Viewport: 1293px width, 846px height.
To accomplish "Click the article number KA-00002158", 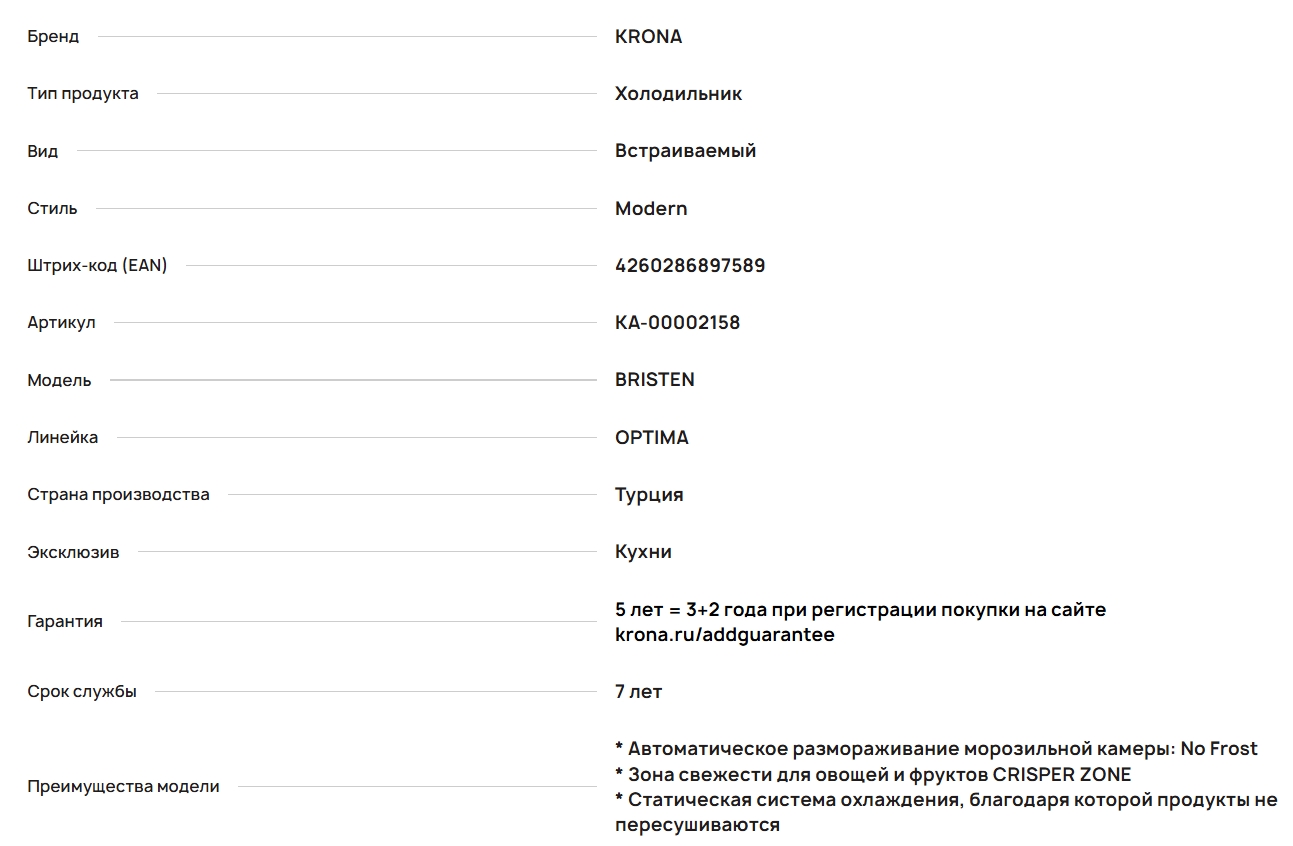I will [677, 323].
